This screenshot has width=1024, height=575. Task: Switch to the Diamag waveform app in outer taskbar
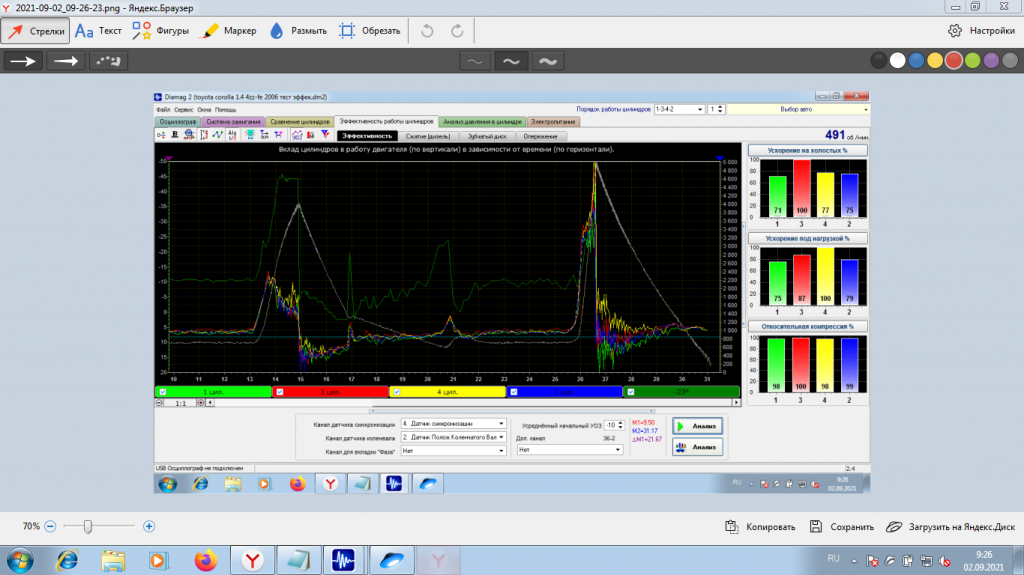(x=344, y=561)
